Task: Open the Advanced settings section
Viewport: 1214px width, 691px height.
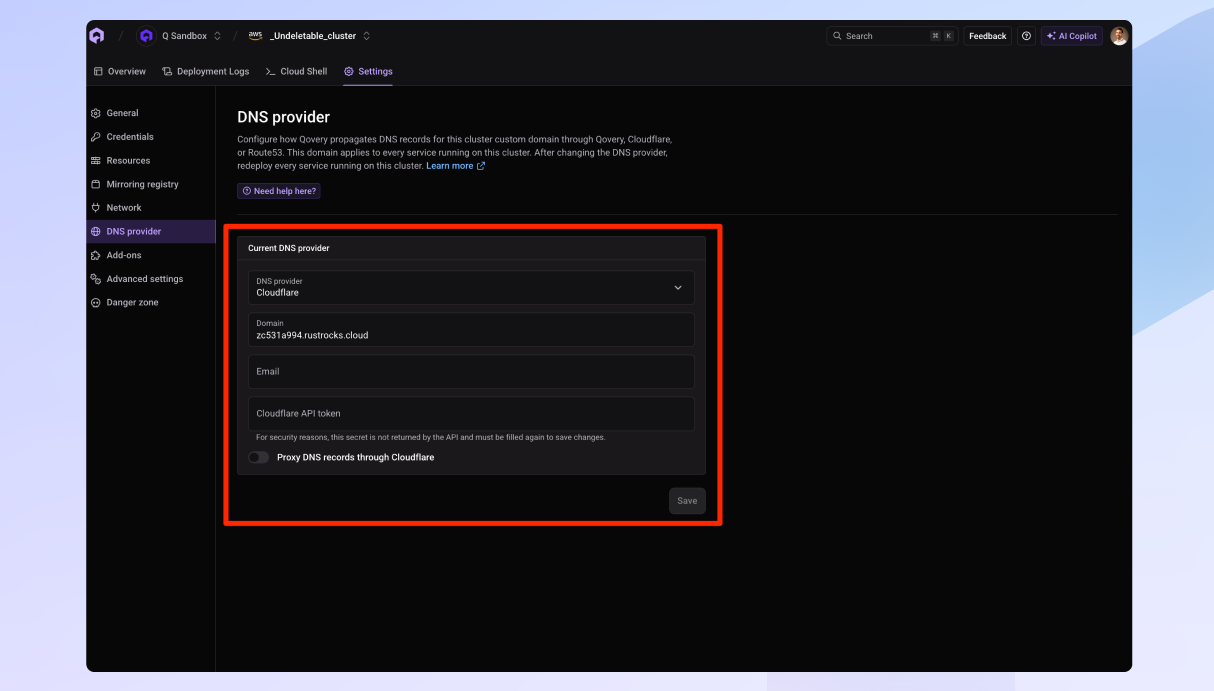Action: pos(151,279)
